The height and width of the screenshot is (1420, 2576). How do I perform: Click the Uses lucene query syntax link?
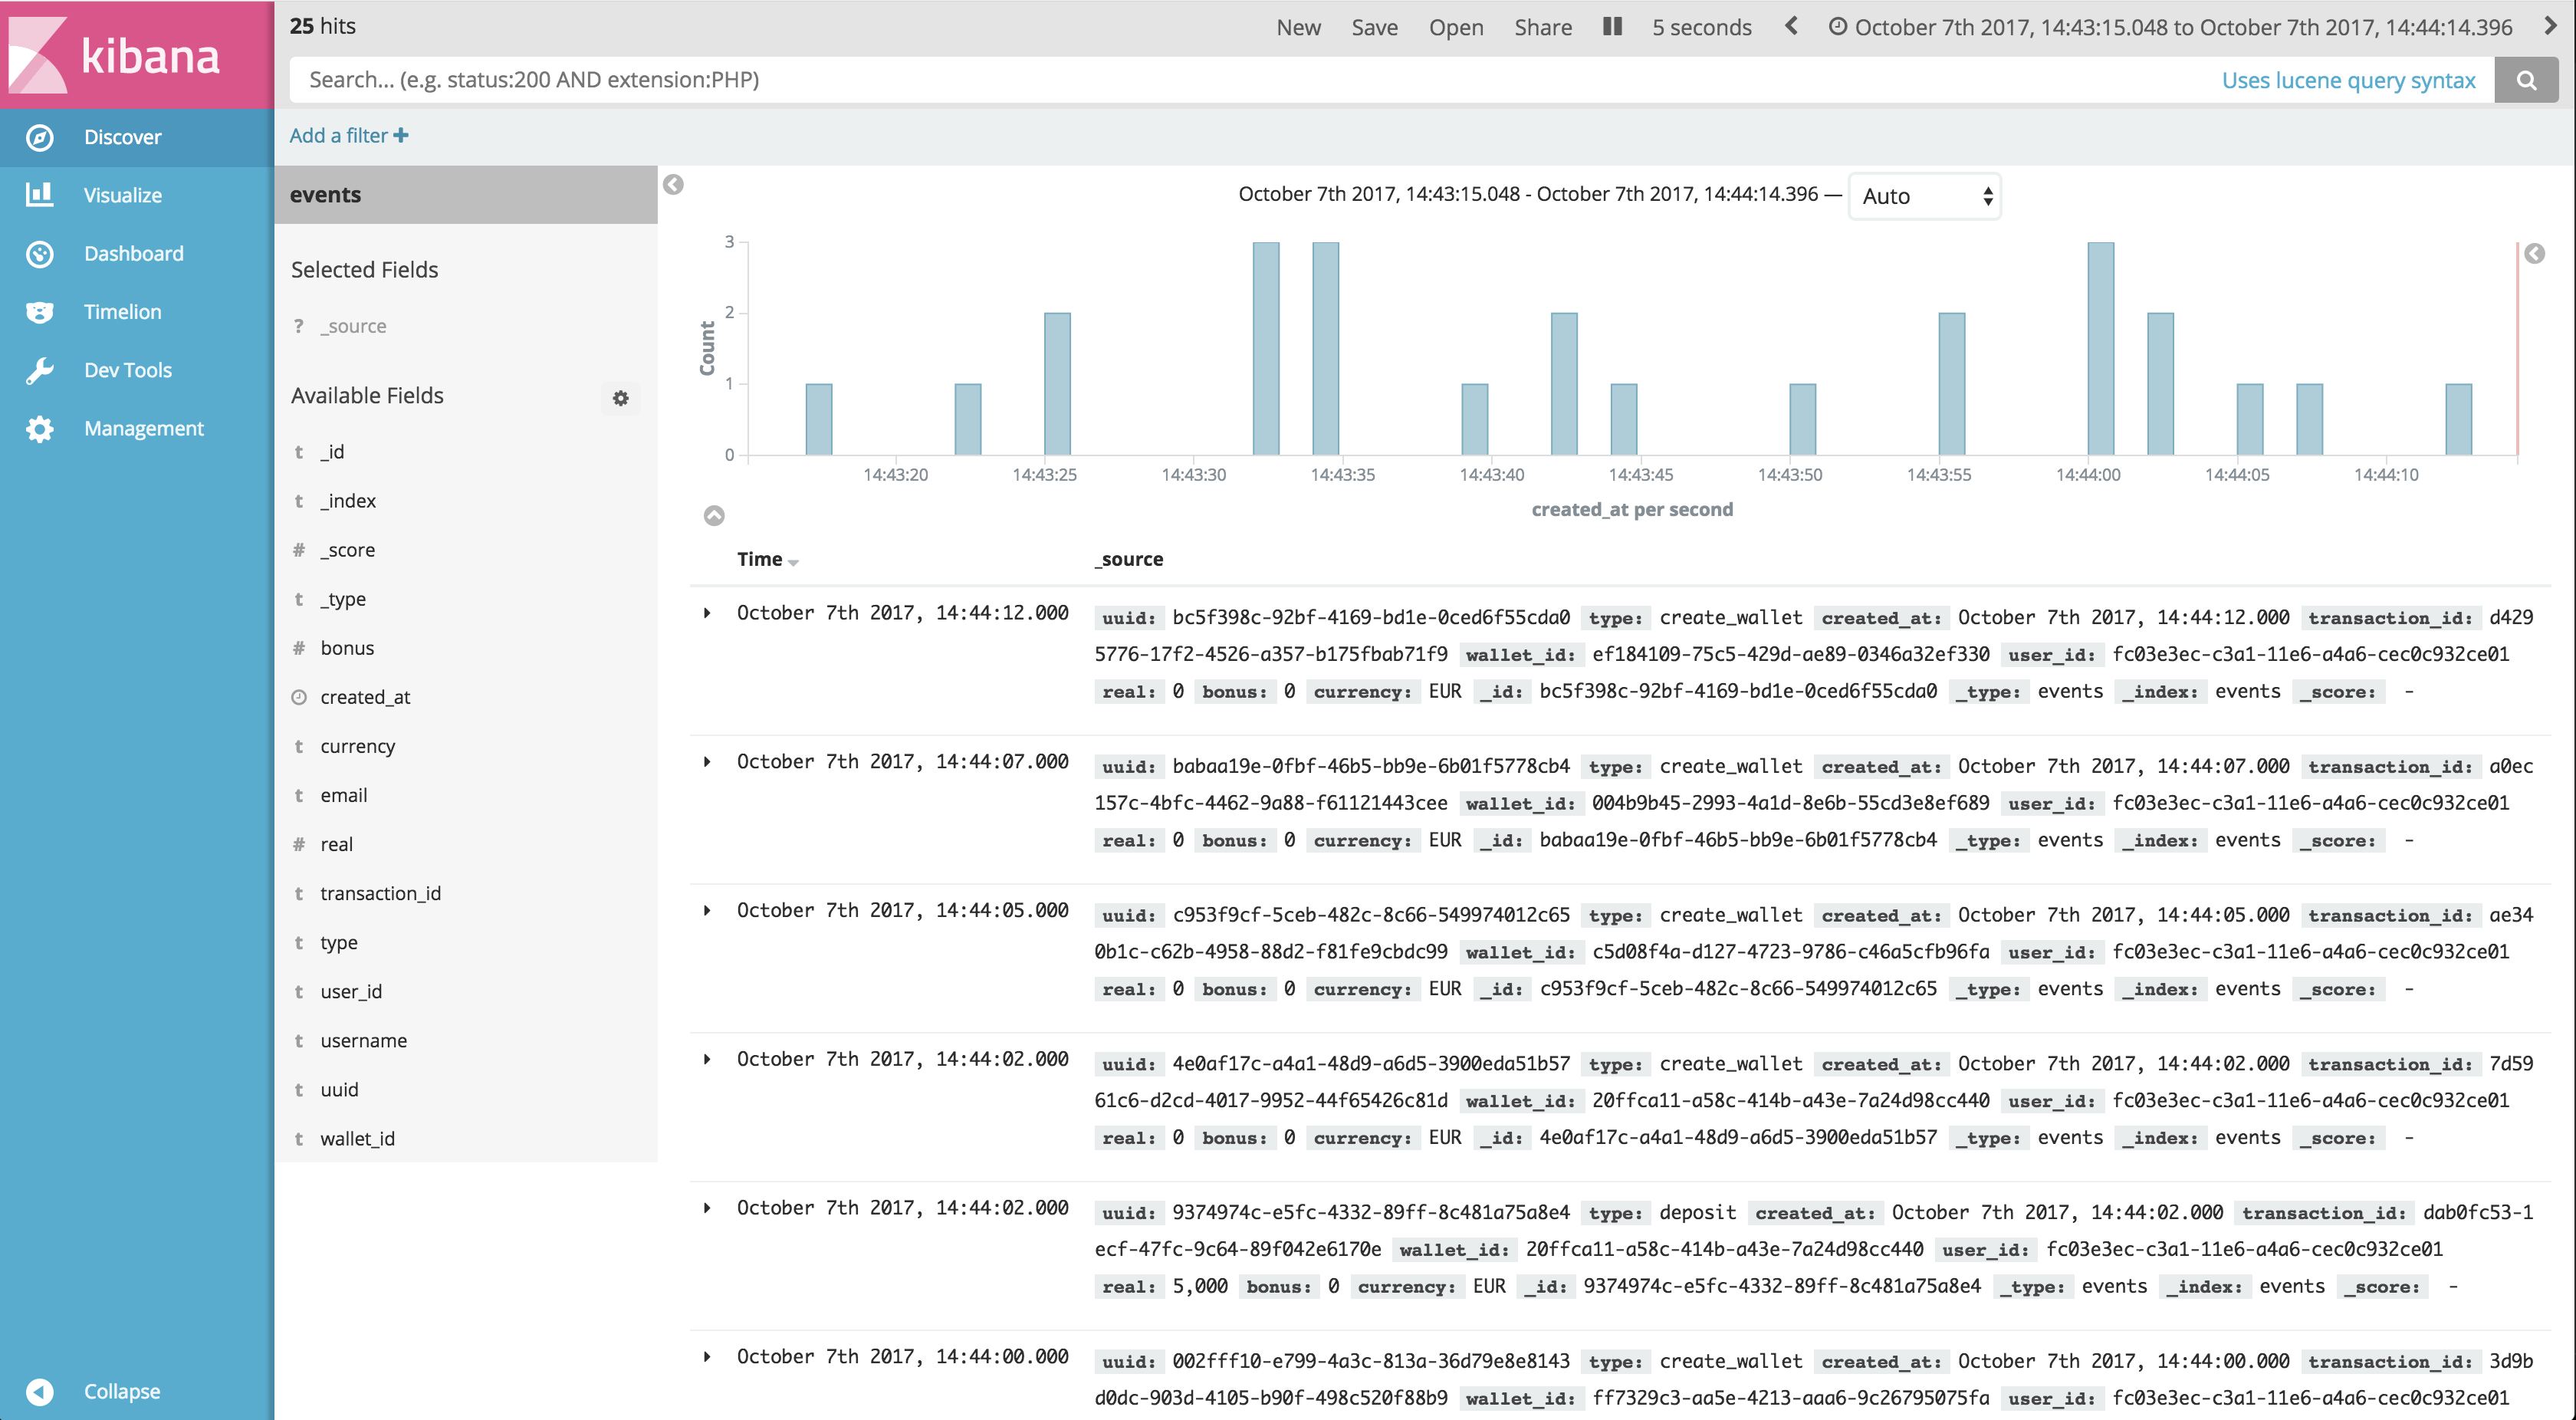pos(2348,80)
